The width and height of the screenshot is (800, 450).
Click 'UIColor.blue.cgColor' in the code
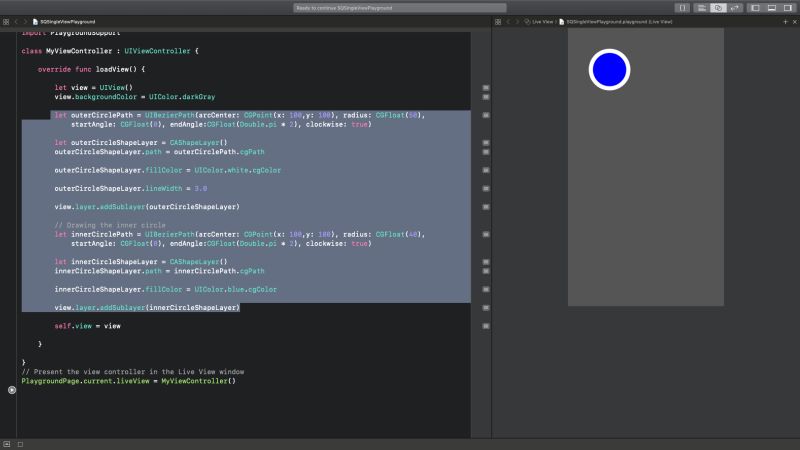pyautogui.click(x=236, y=289)
